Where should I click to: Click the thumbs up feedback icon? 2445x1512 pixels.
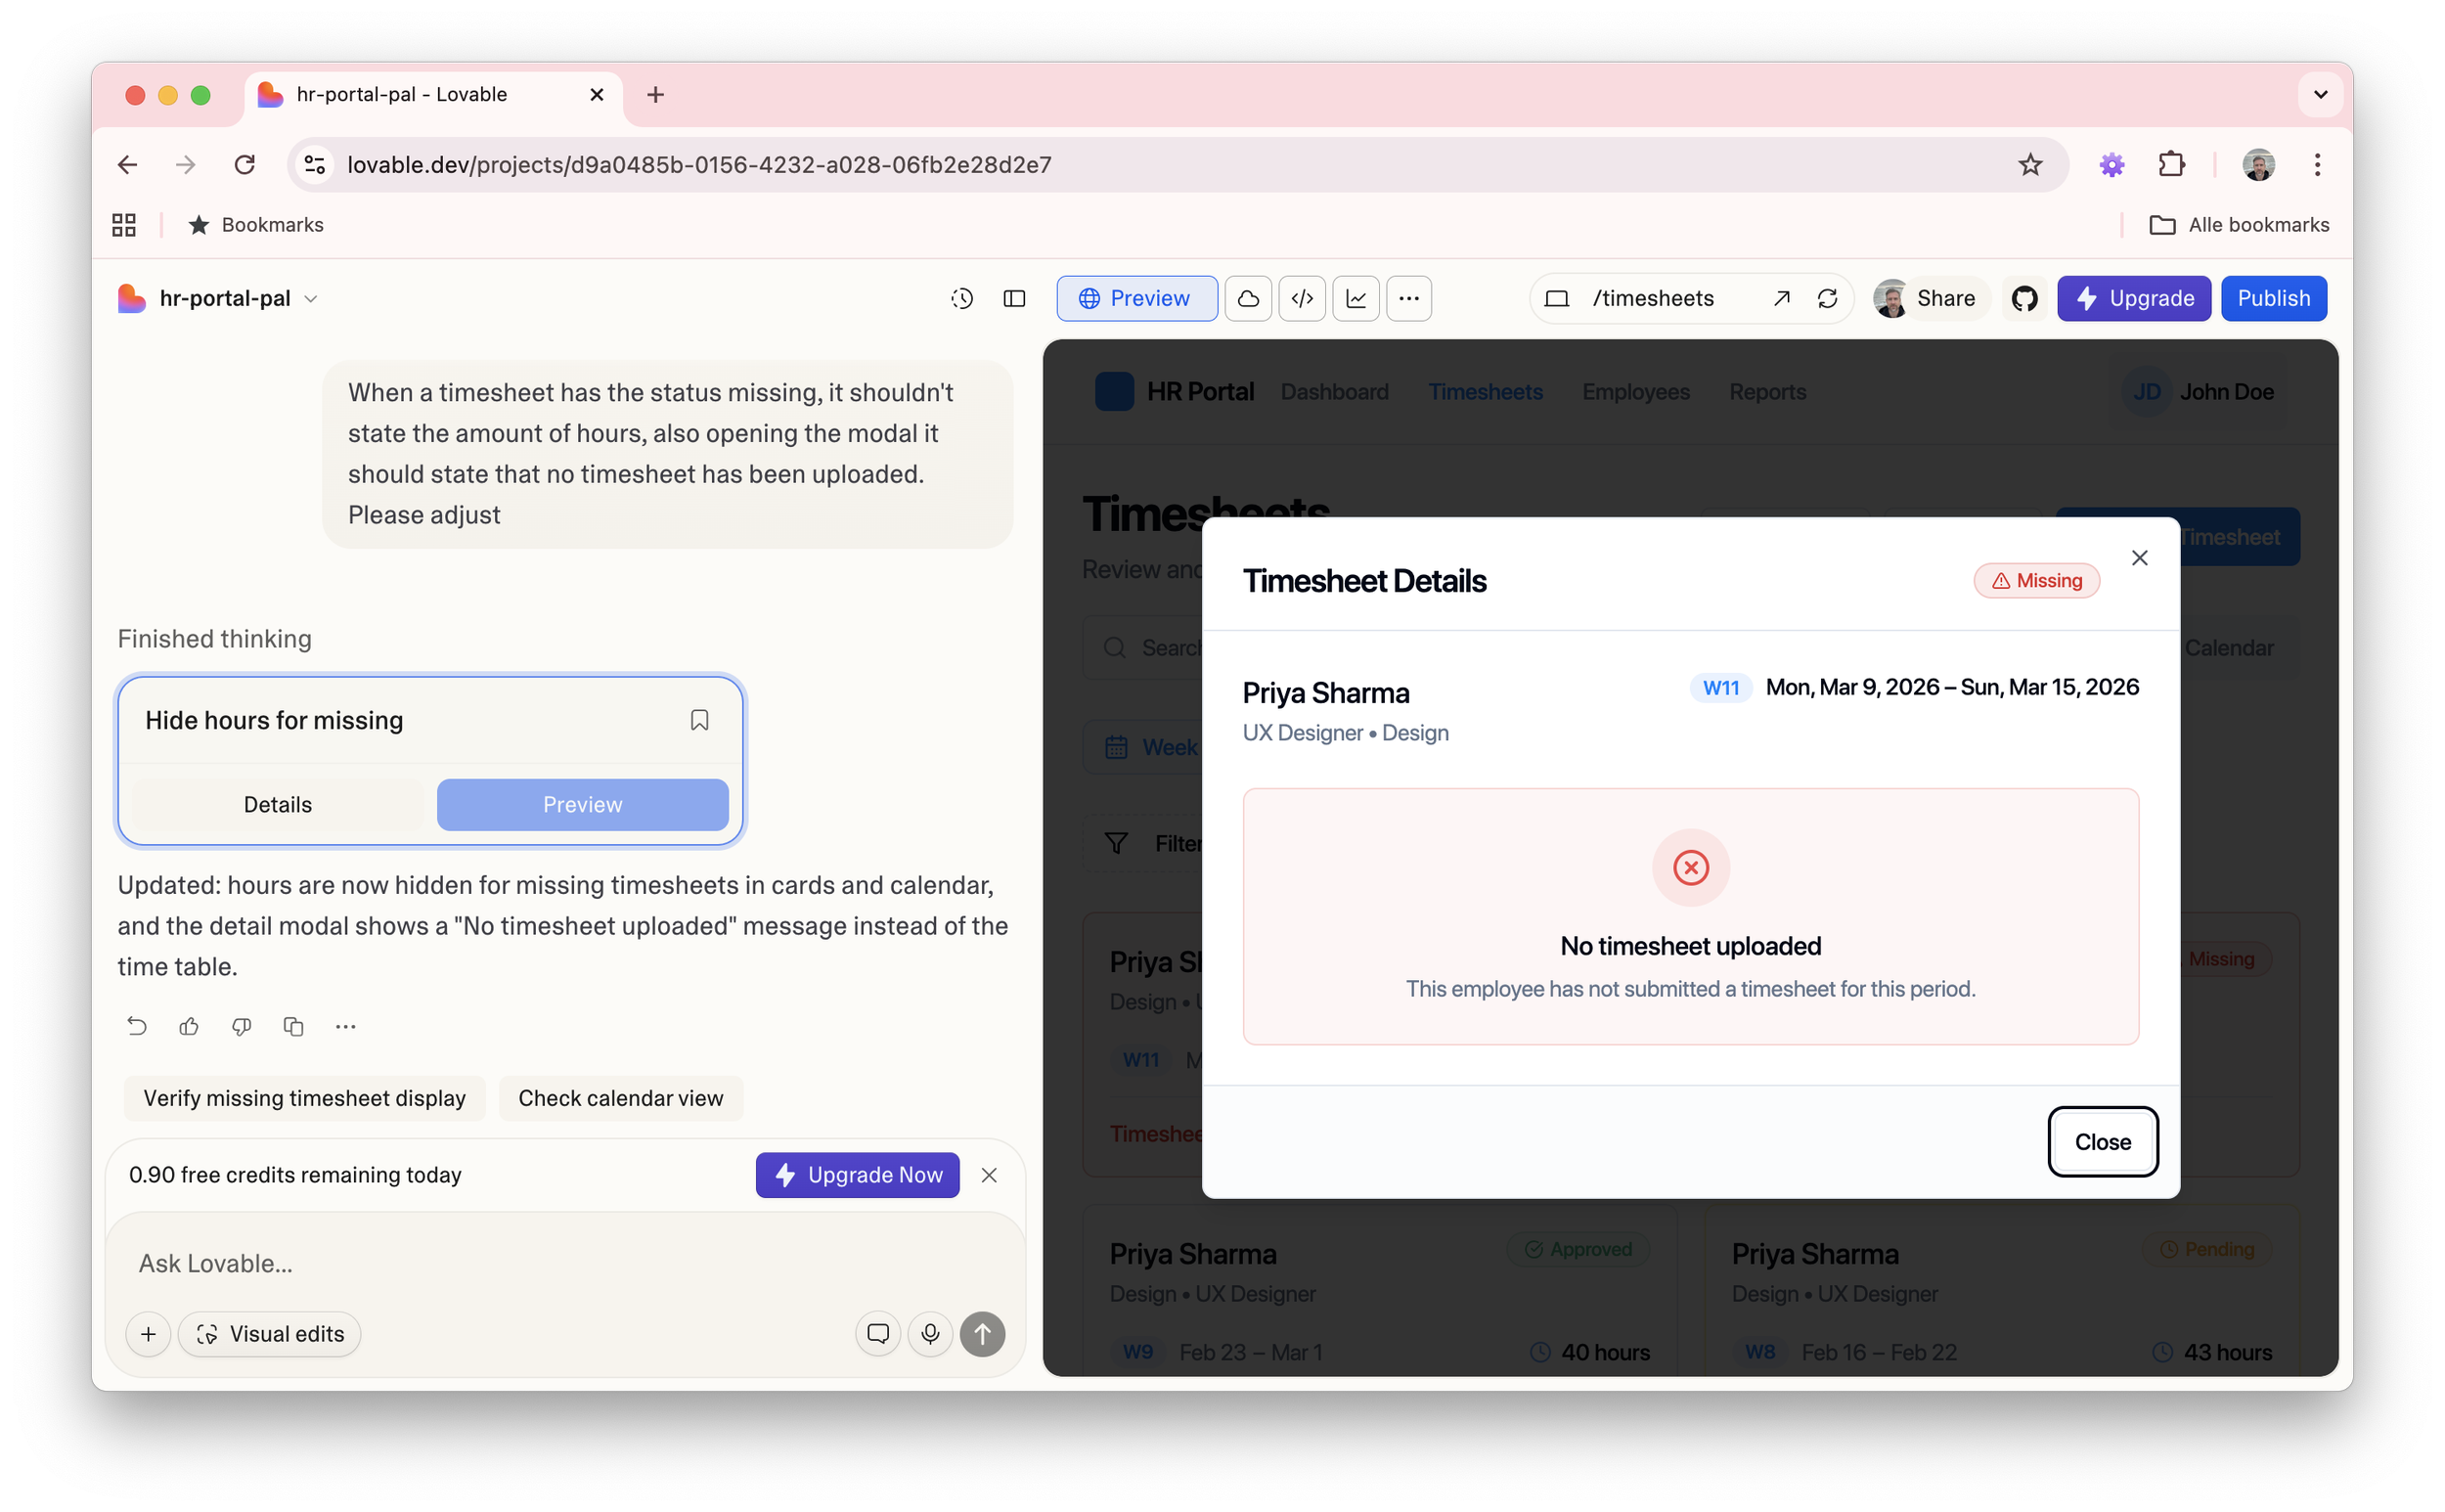click(x=189, y=1026)
